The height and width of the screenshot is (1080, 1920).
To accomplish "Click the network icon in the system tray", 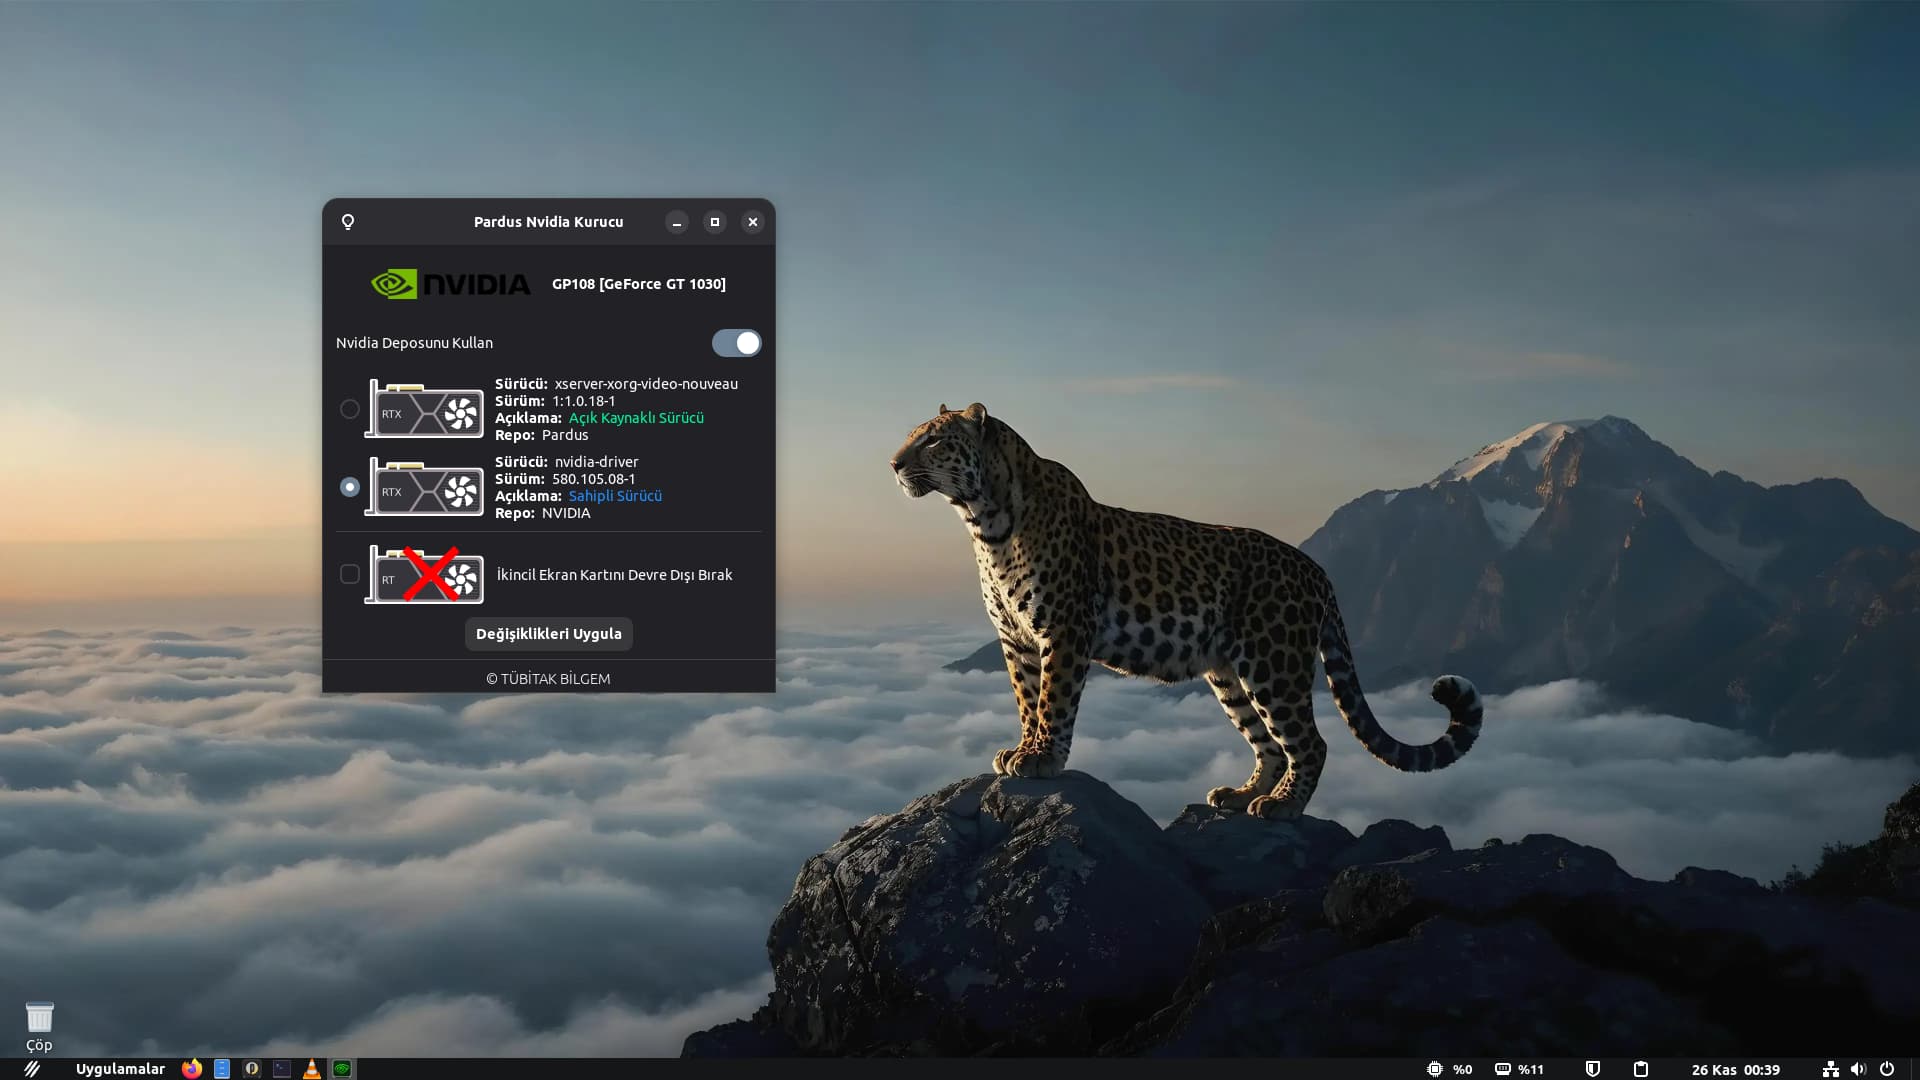I will click(1830, 1069).
